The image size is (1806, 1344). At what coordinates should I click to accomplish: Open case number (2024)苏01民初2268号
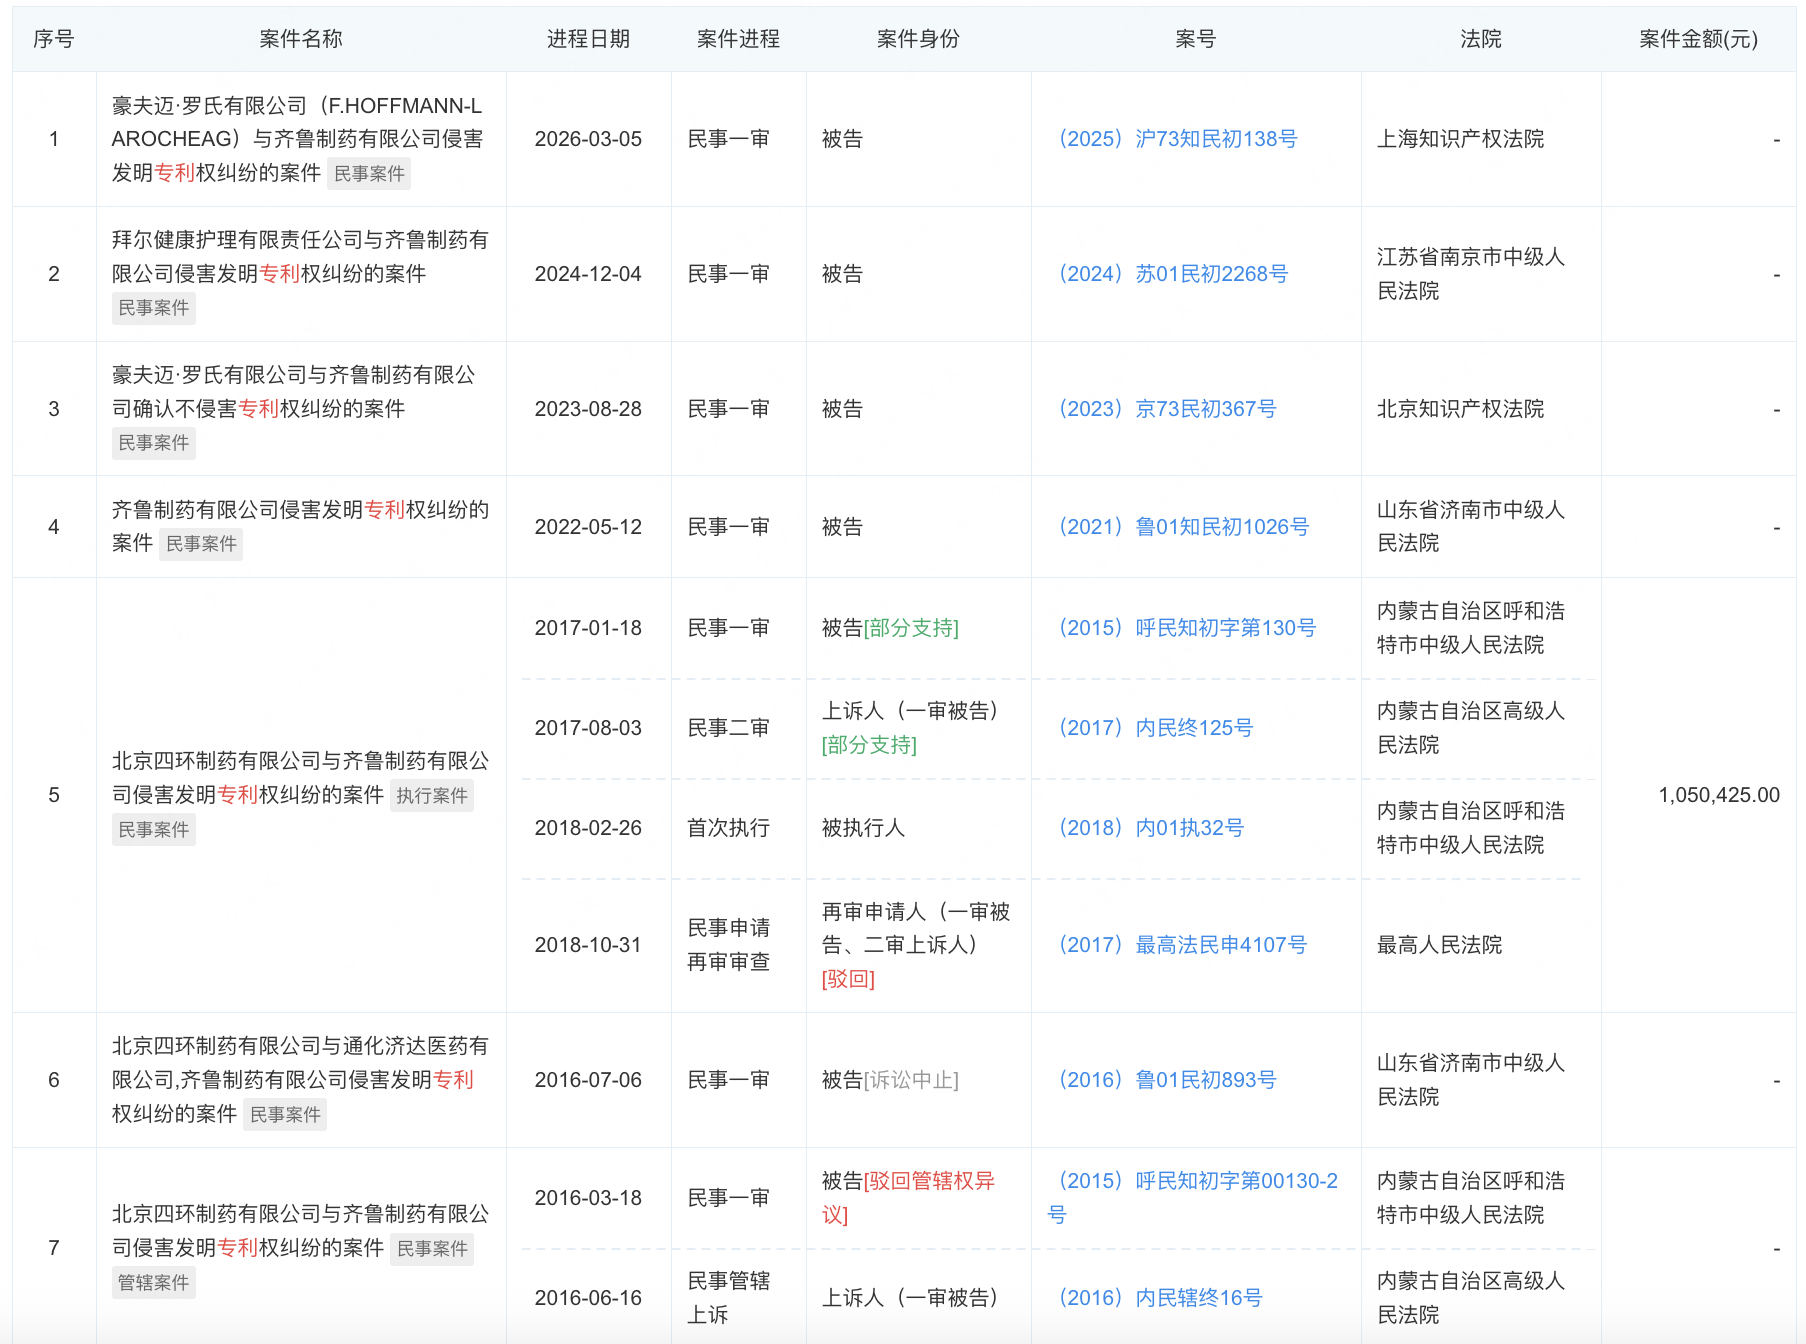pyautogui.click(x=1172, y=274)
